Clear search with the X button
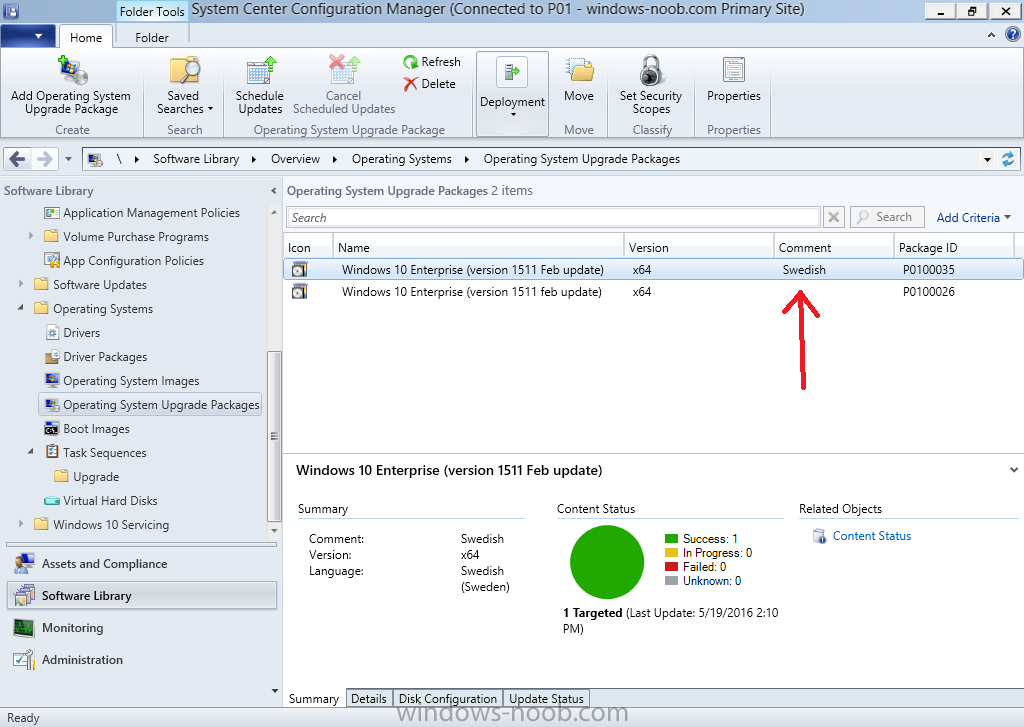The width and height of the screenshot is (1024, 727). 833,217
